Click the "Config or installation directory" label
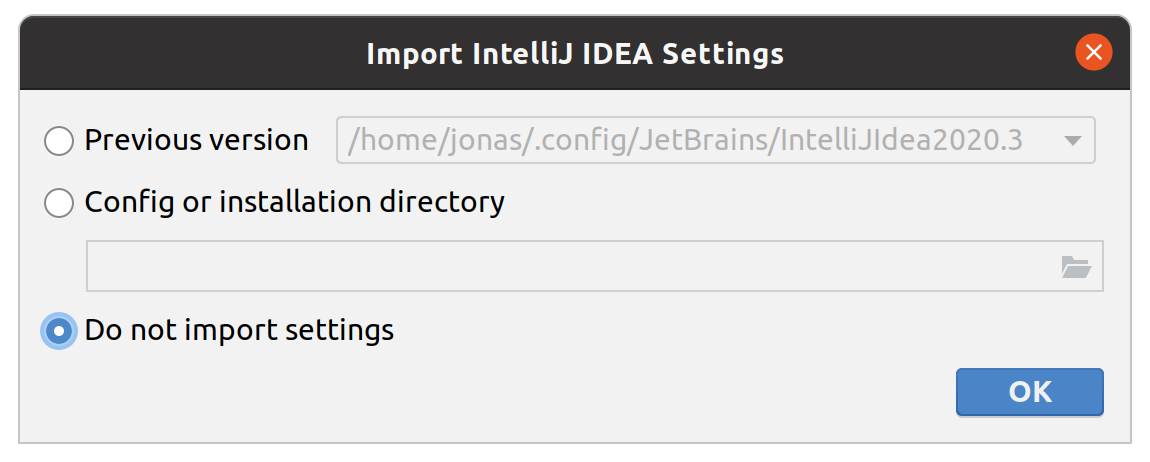 click(x=294, y=203)
